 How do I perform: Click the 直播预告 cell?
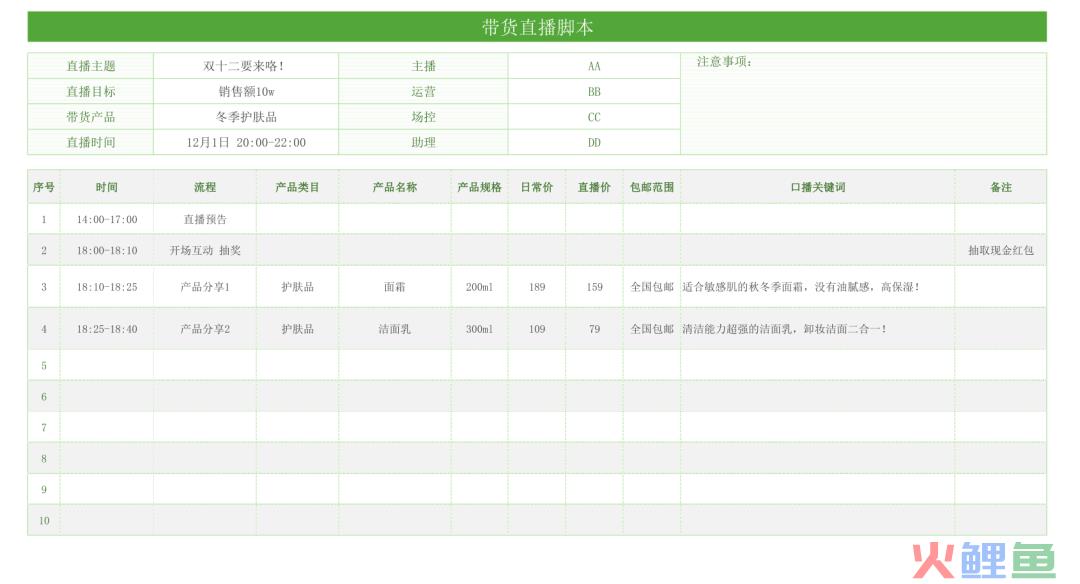[205, 219]
